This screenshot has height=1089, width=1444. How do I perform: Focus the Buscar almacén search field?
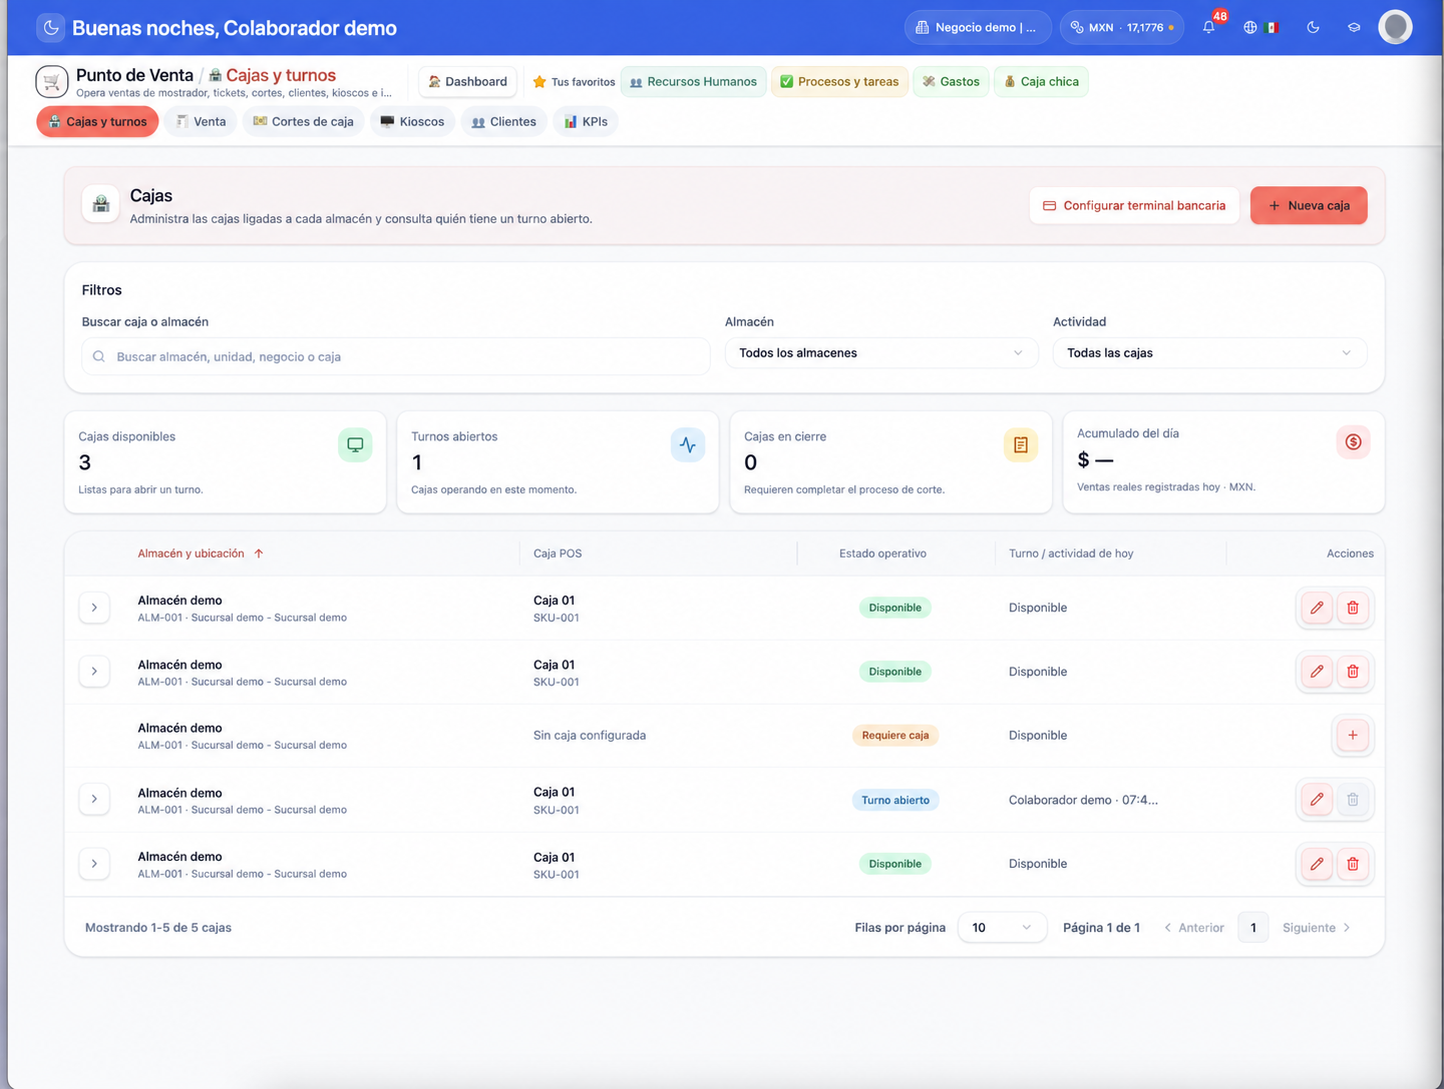point(396,356)
